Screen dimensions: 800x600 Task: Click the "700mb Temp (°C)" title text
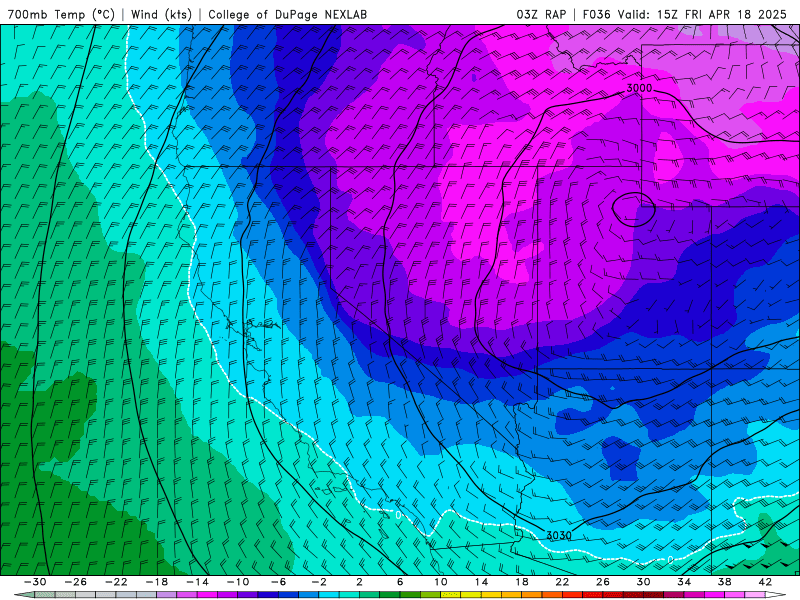pos(62,14)
